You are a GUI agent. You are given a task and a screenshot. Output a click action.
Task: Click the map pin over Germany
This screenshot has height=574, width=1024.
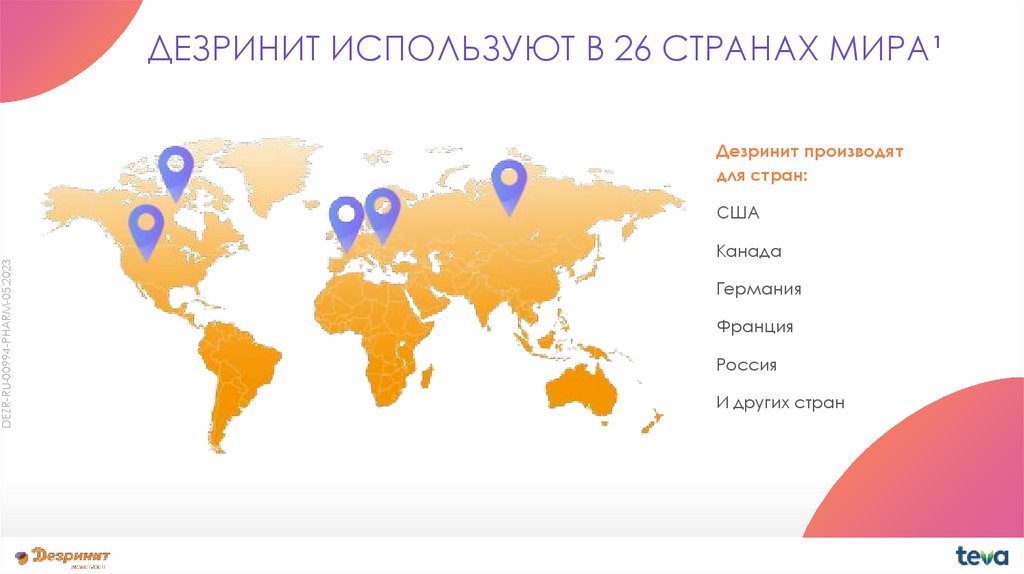point(382,216)
